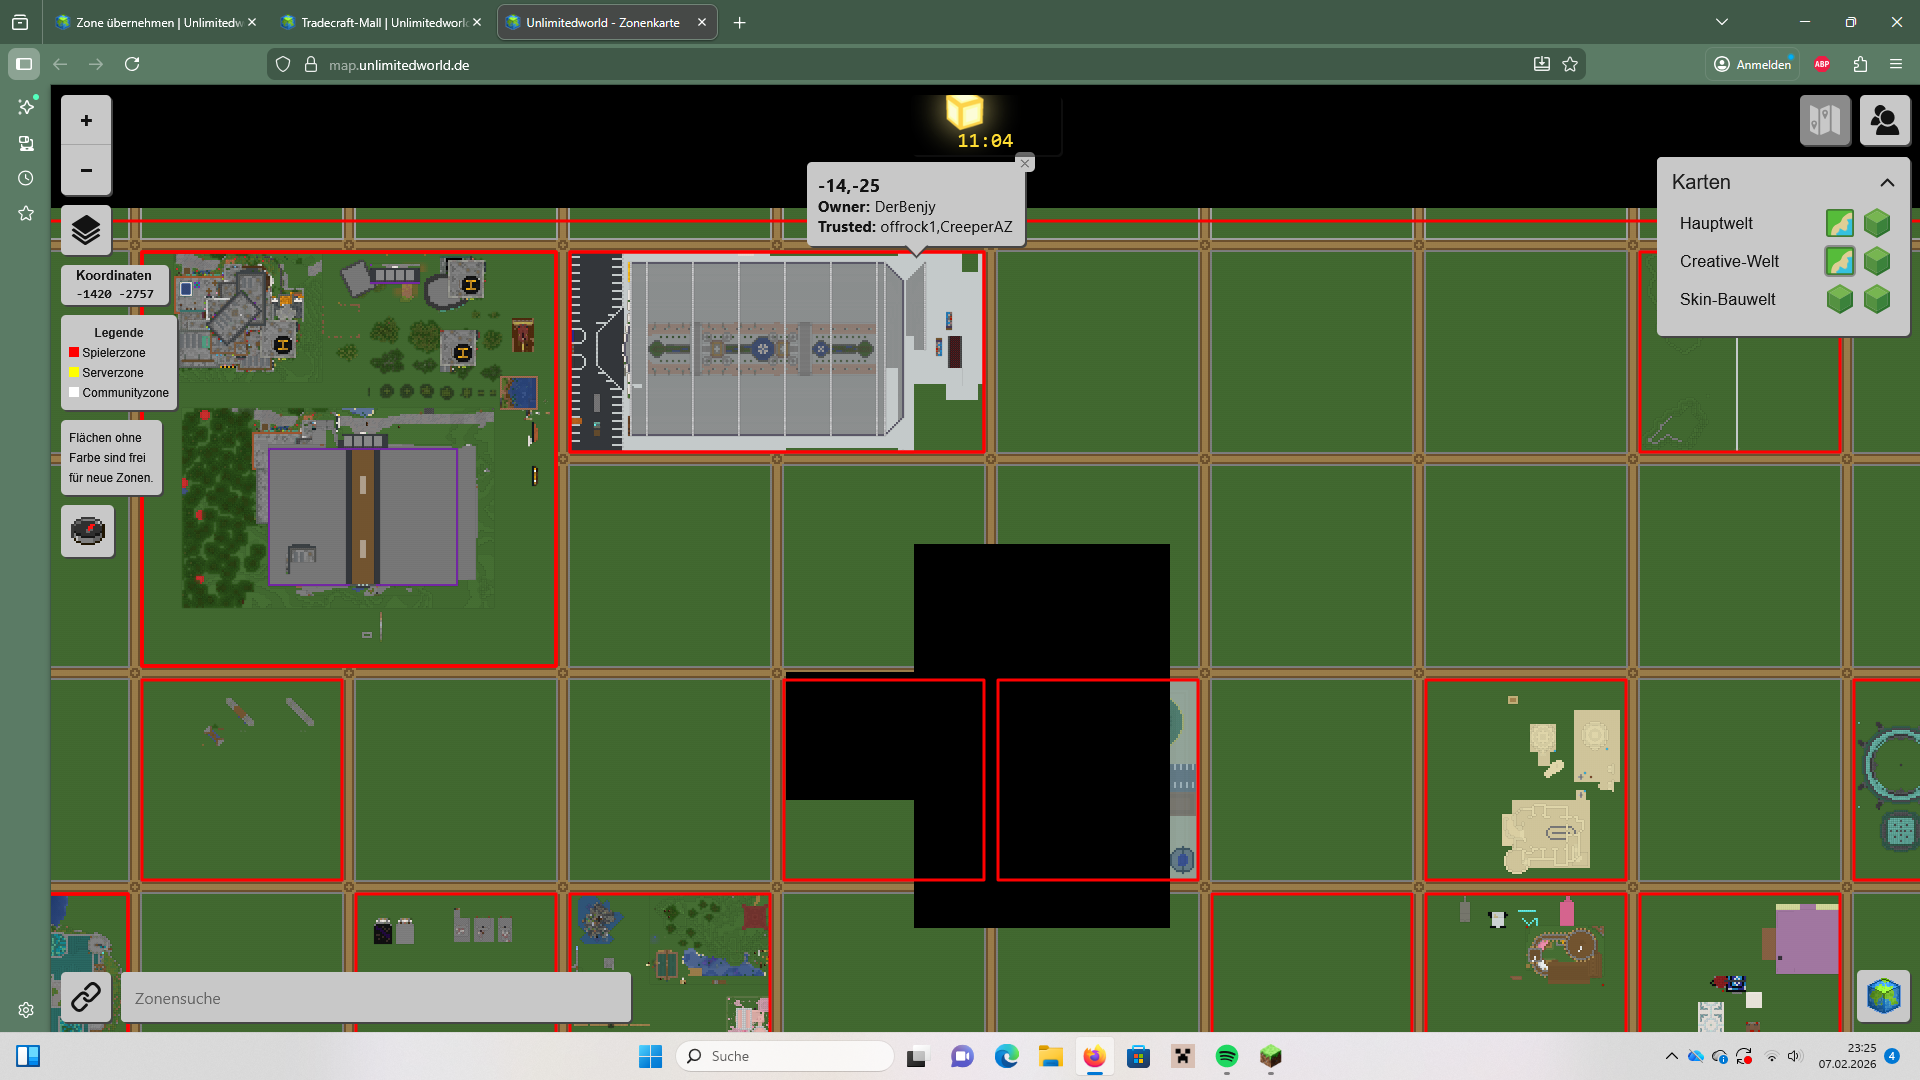
Task: Select Creative-Welt 3D cube view
Action: click(x=1877, y=261)
